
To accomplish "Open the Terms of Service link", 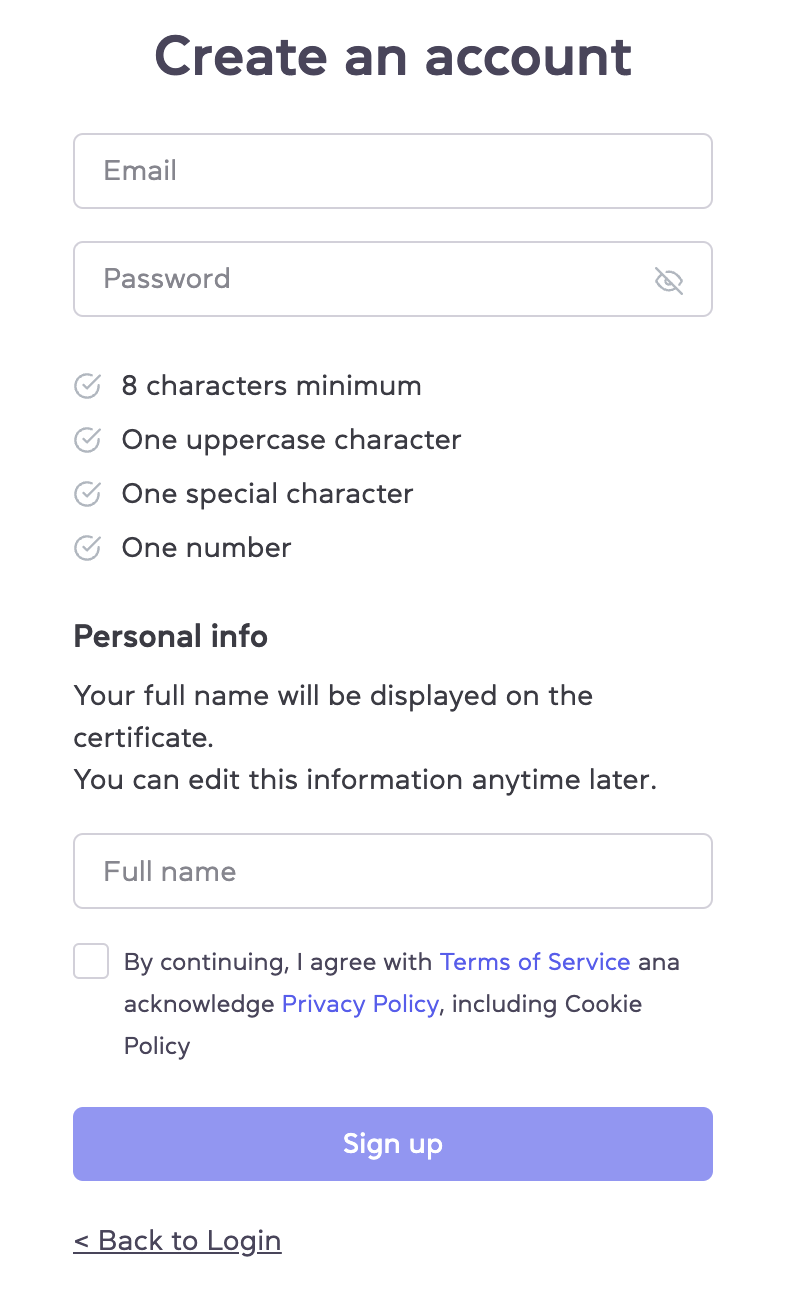I will click(535, 962).
